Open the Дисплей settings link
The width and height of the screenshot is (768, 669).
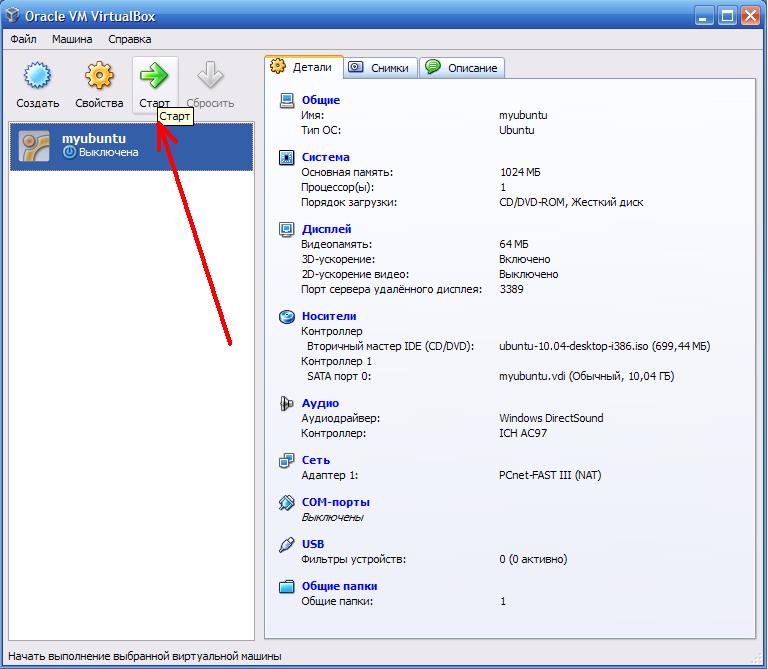click(x=326, y=229)
